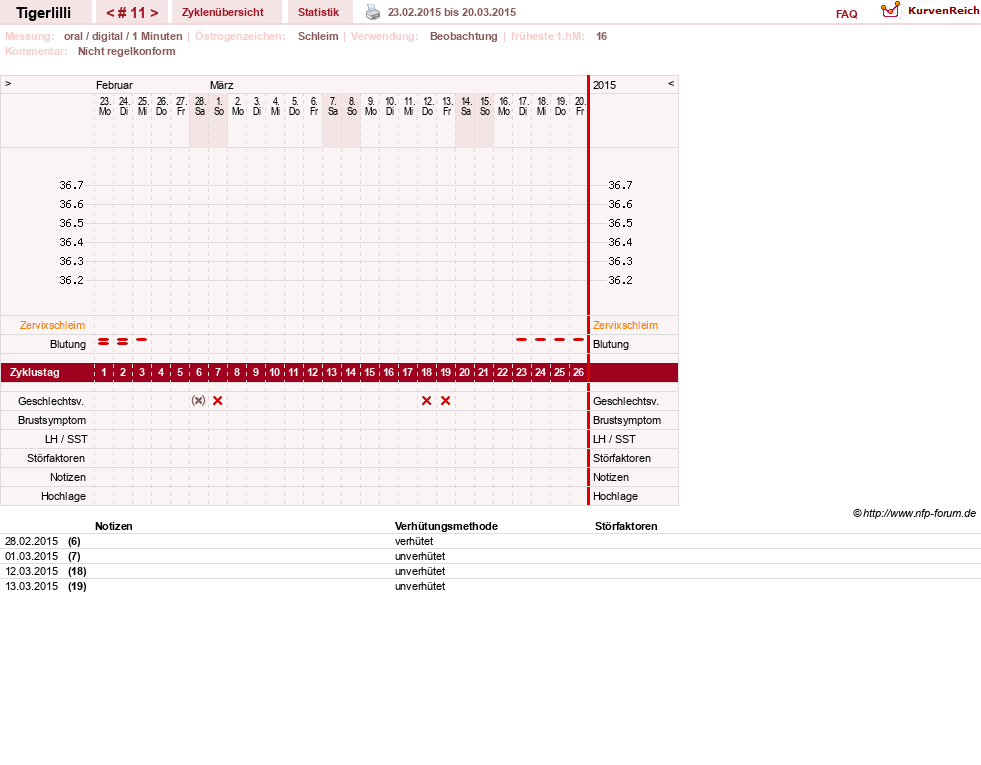Open the FAQ link
Image resolution: width=981 pixels, height=765 pixels.
[x=846, y=14]
